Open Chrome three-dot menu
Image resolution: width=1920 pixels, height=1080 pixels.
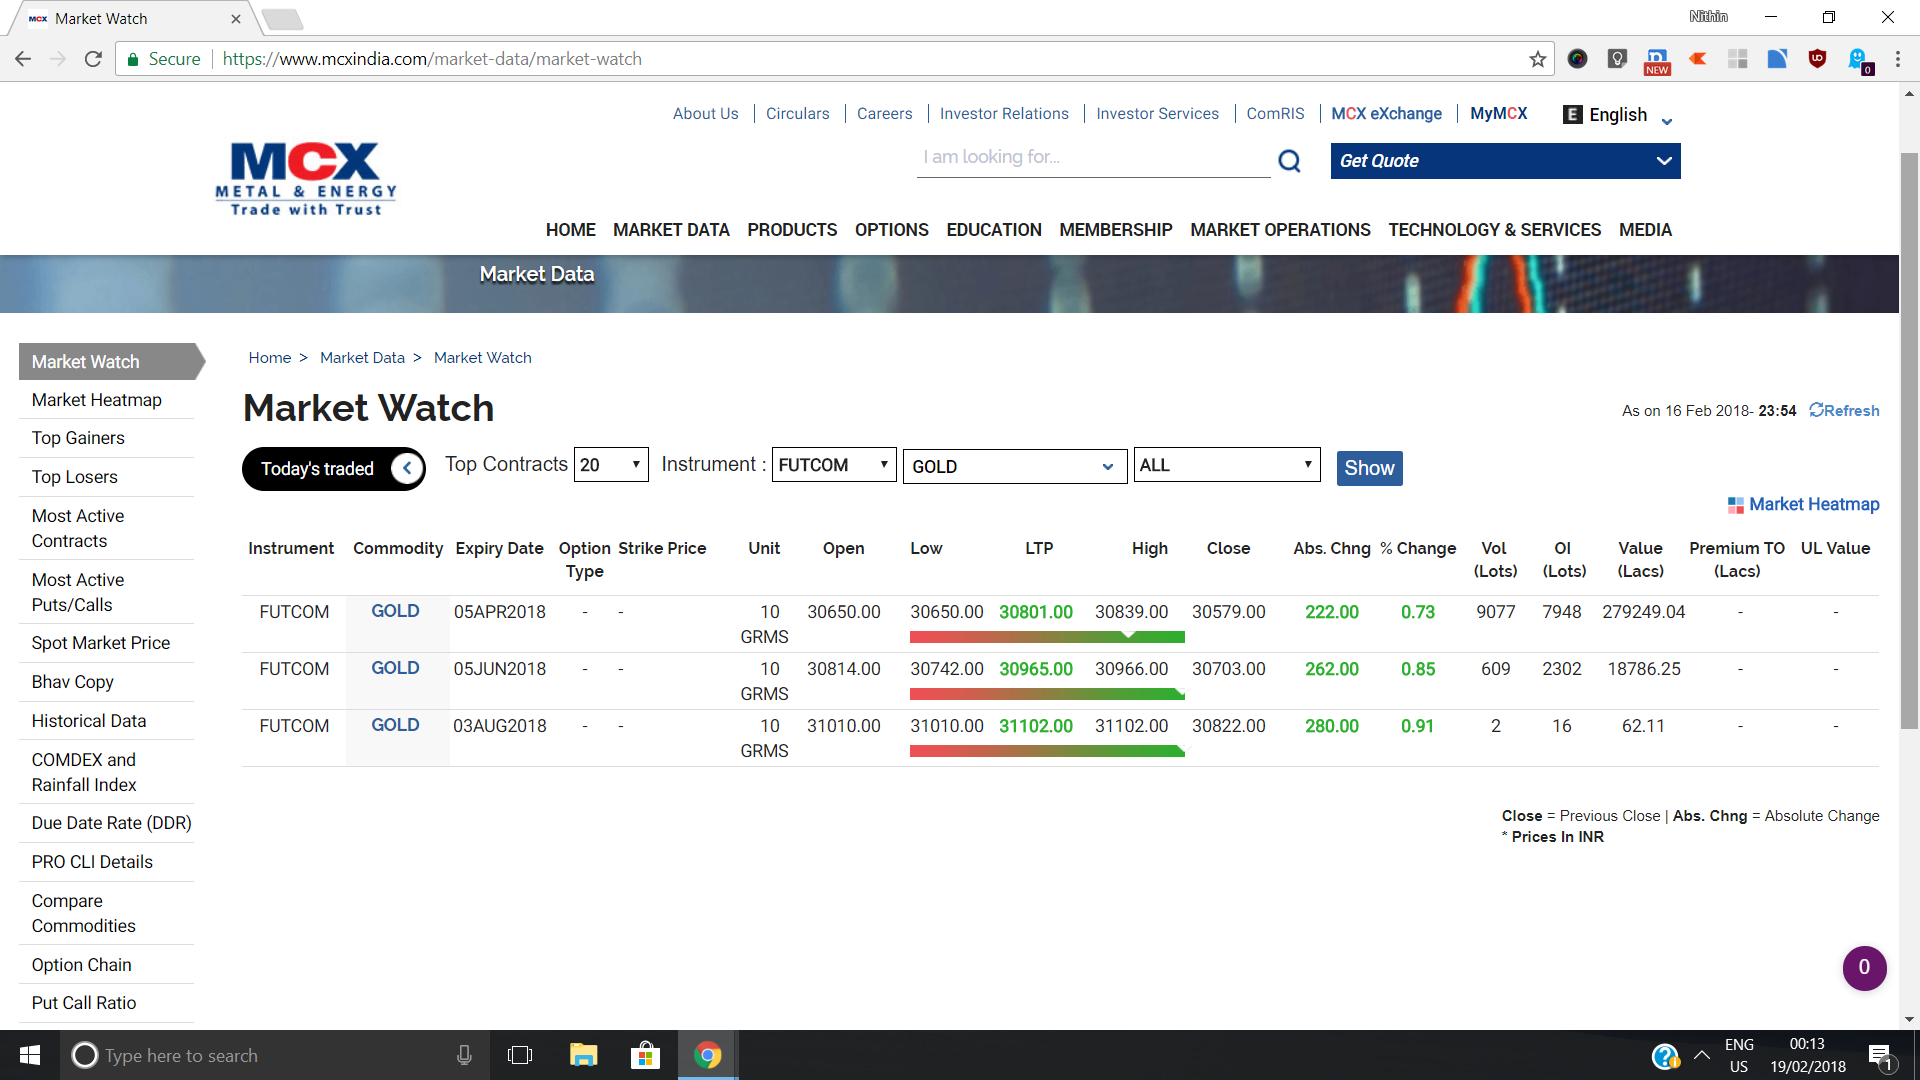pos(1897,59)
